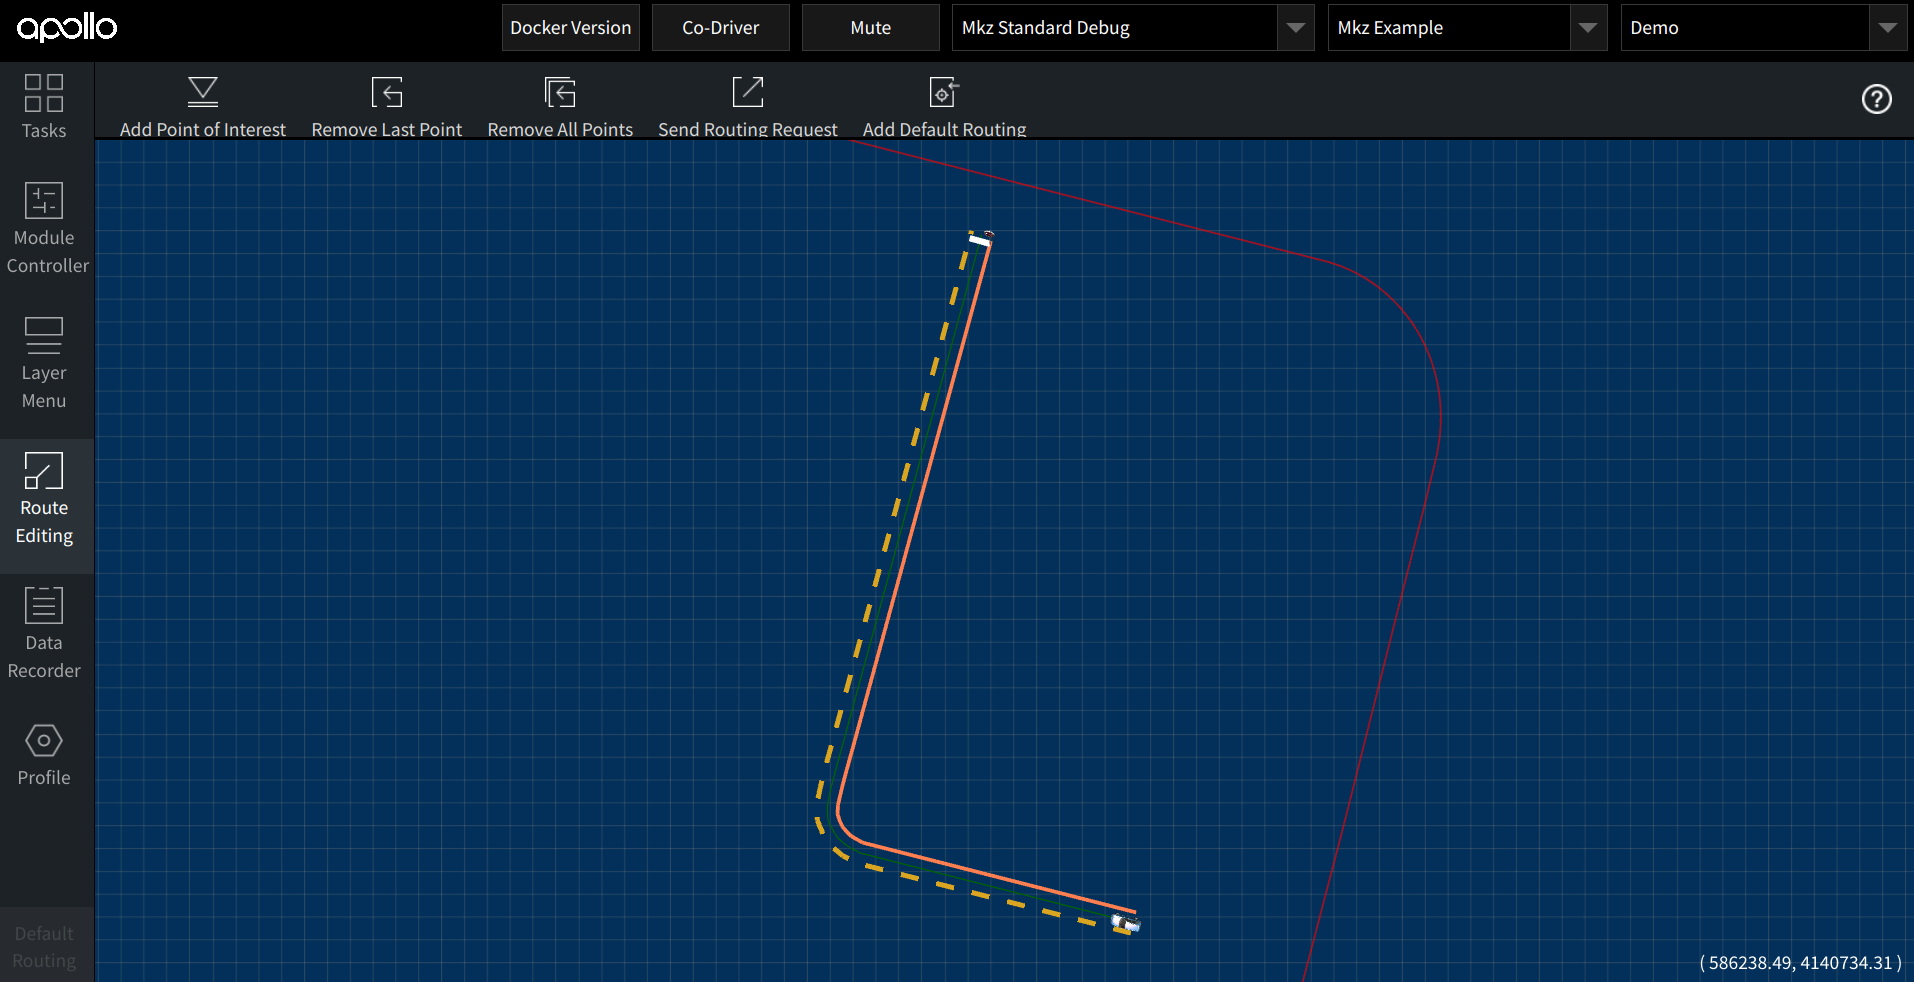This screenshot has width=1914, height=982.
Task: Click the coordinates display readout
Action: [x=1801, y=963]
